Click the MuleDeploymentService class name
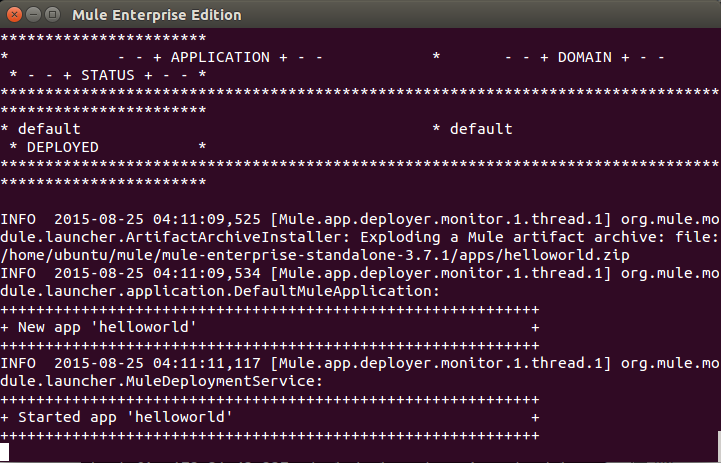The image size is (721, 463). 220,381
